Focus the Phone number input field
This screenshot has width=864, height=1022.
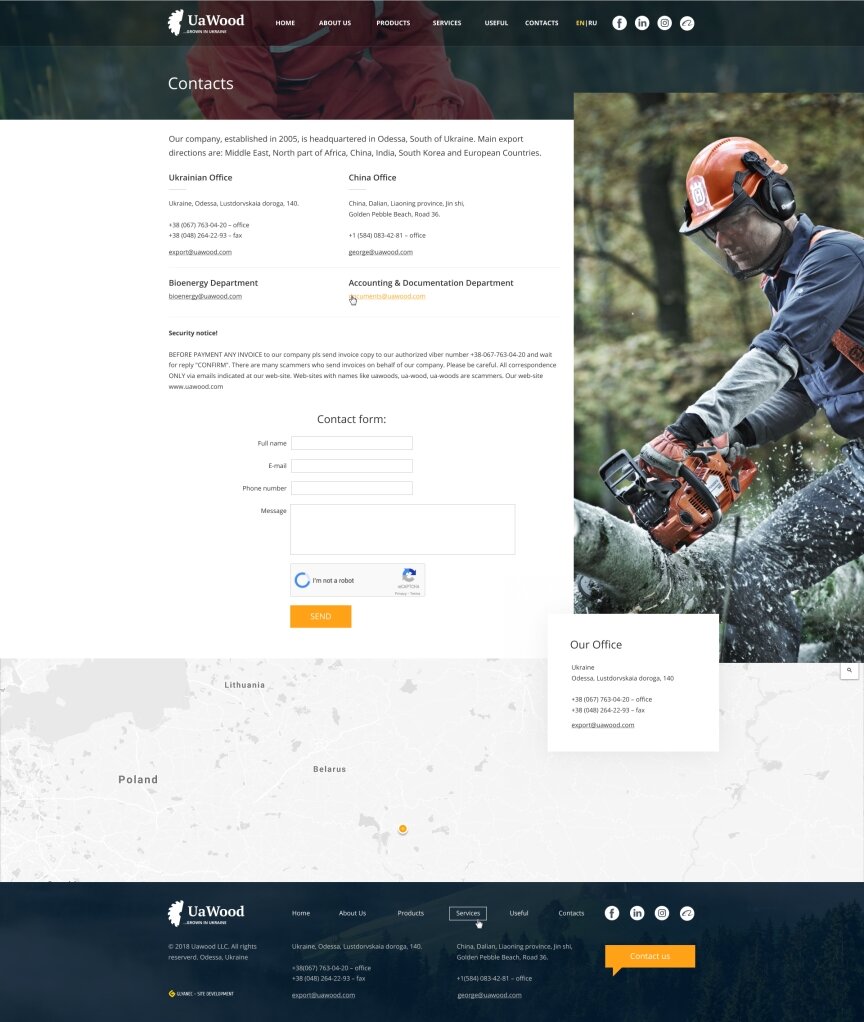point(352,488)
